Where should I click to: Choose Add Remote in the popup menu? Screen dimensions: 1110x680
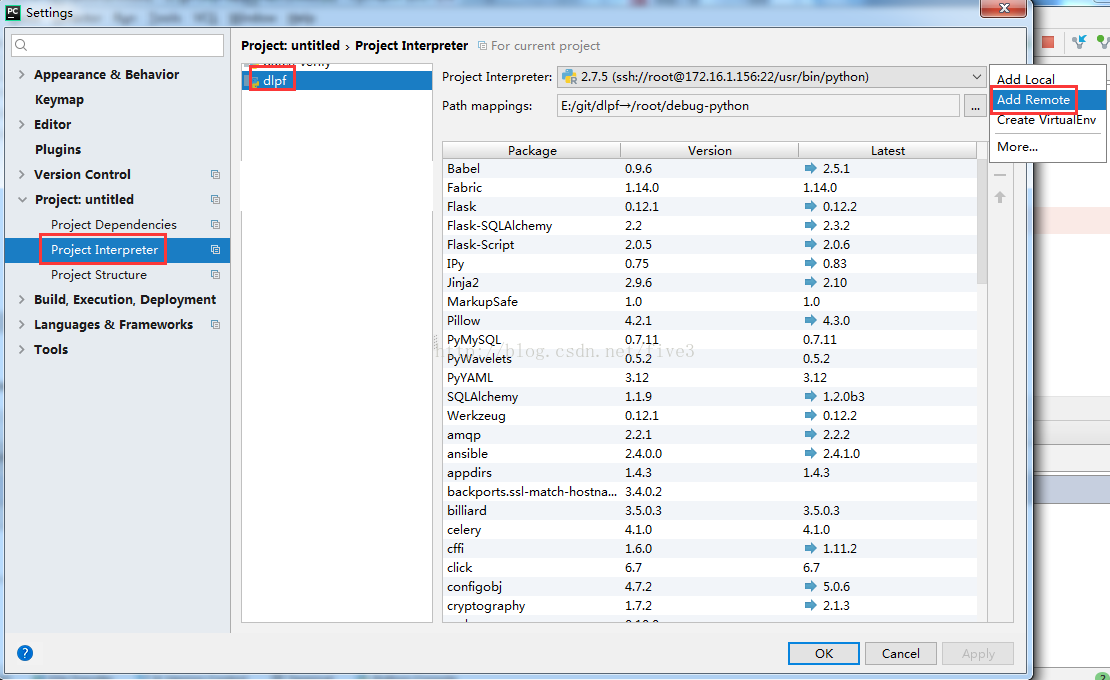(1047, 100)
